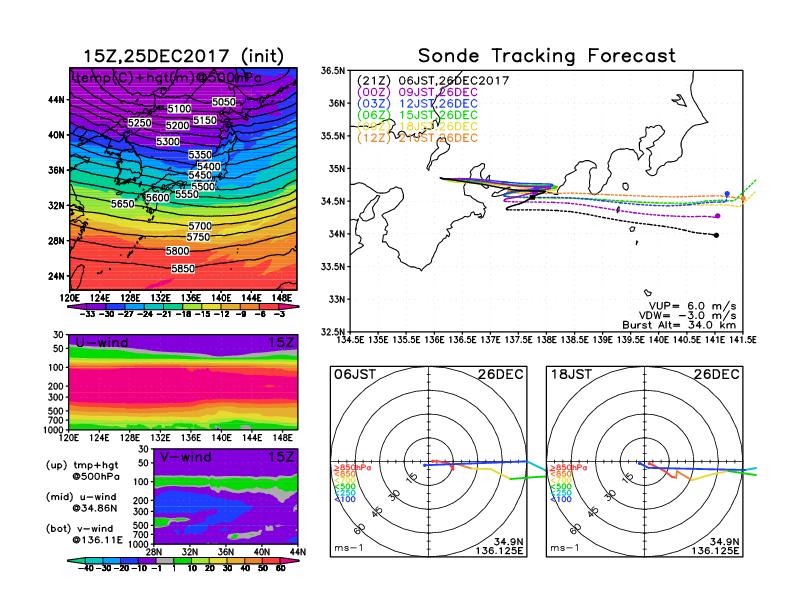This screenshot has width=792, height=612.
Task: Click the "(mid) u-wind @34.86N" note
Action: [x=81, y=502]
